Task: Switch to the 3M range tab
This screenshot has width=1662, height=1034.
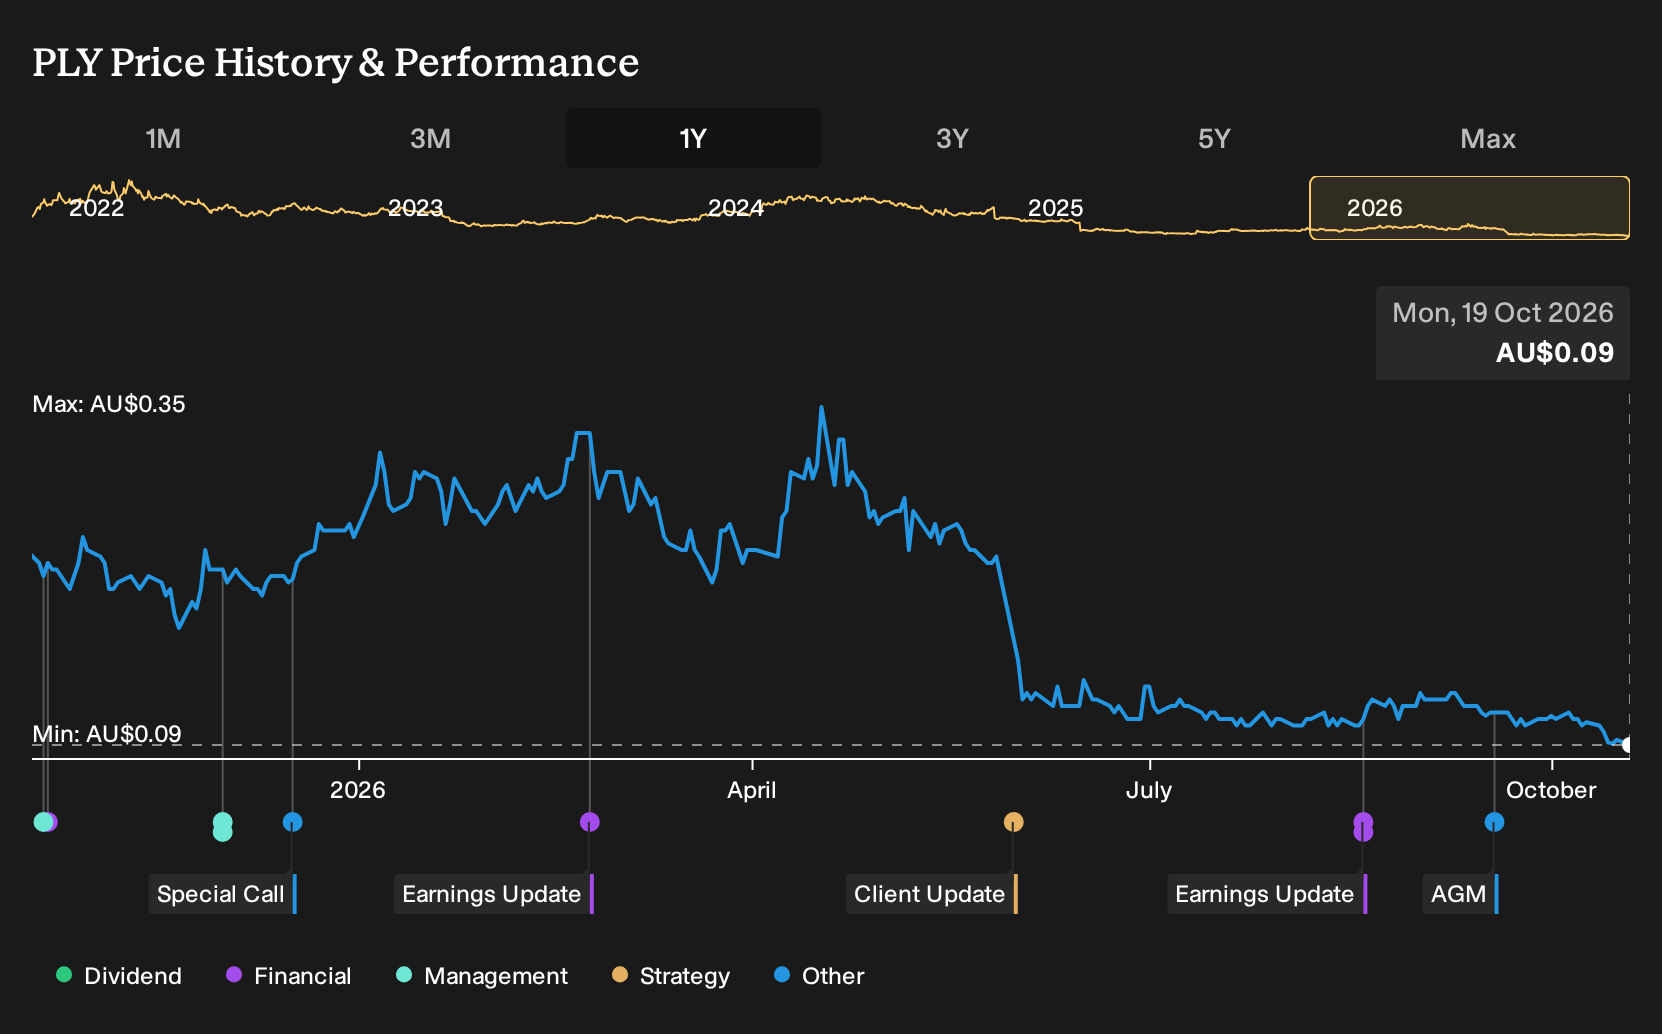Action: (x=430, y=138)
